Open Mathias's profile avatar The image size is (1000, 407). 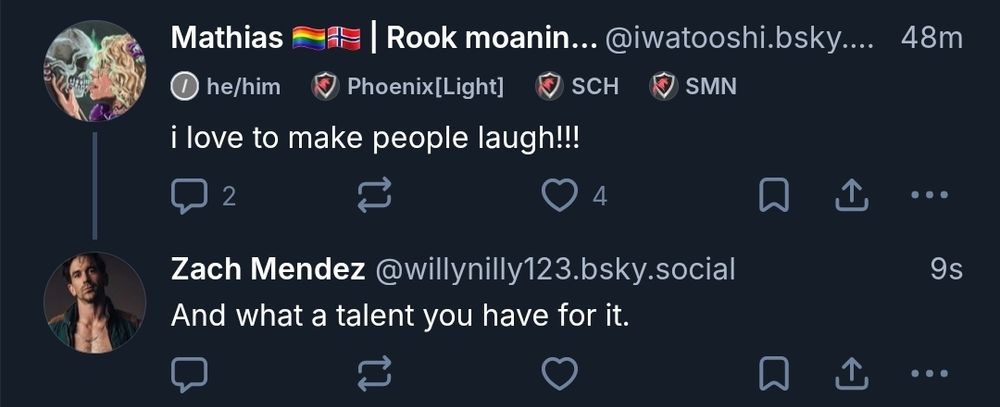(x=94, y=70)
